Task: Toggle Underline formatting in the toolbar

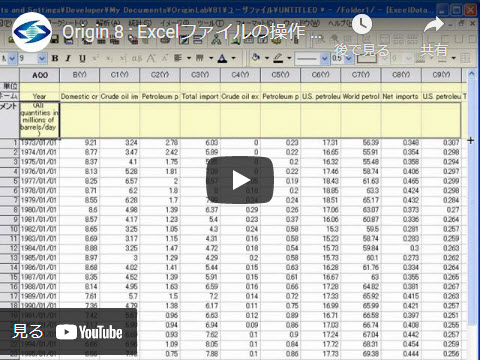Action: point(82,59)
